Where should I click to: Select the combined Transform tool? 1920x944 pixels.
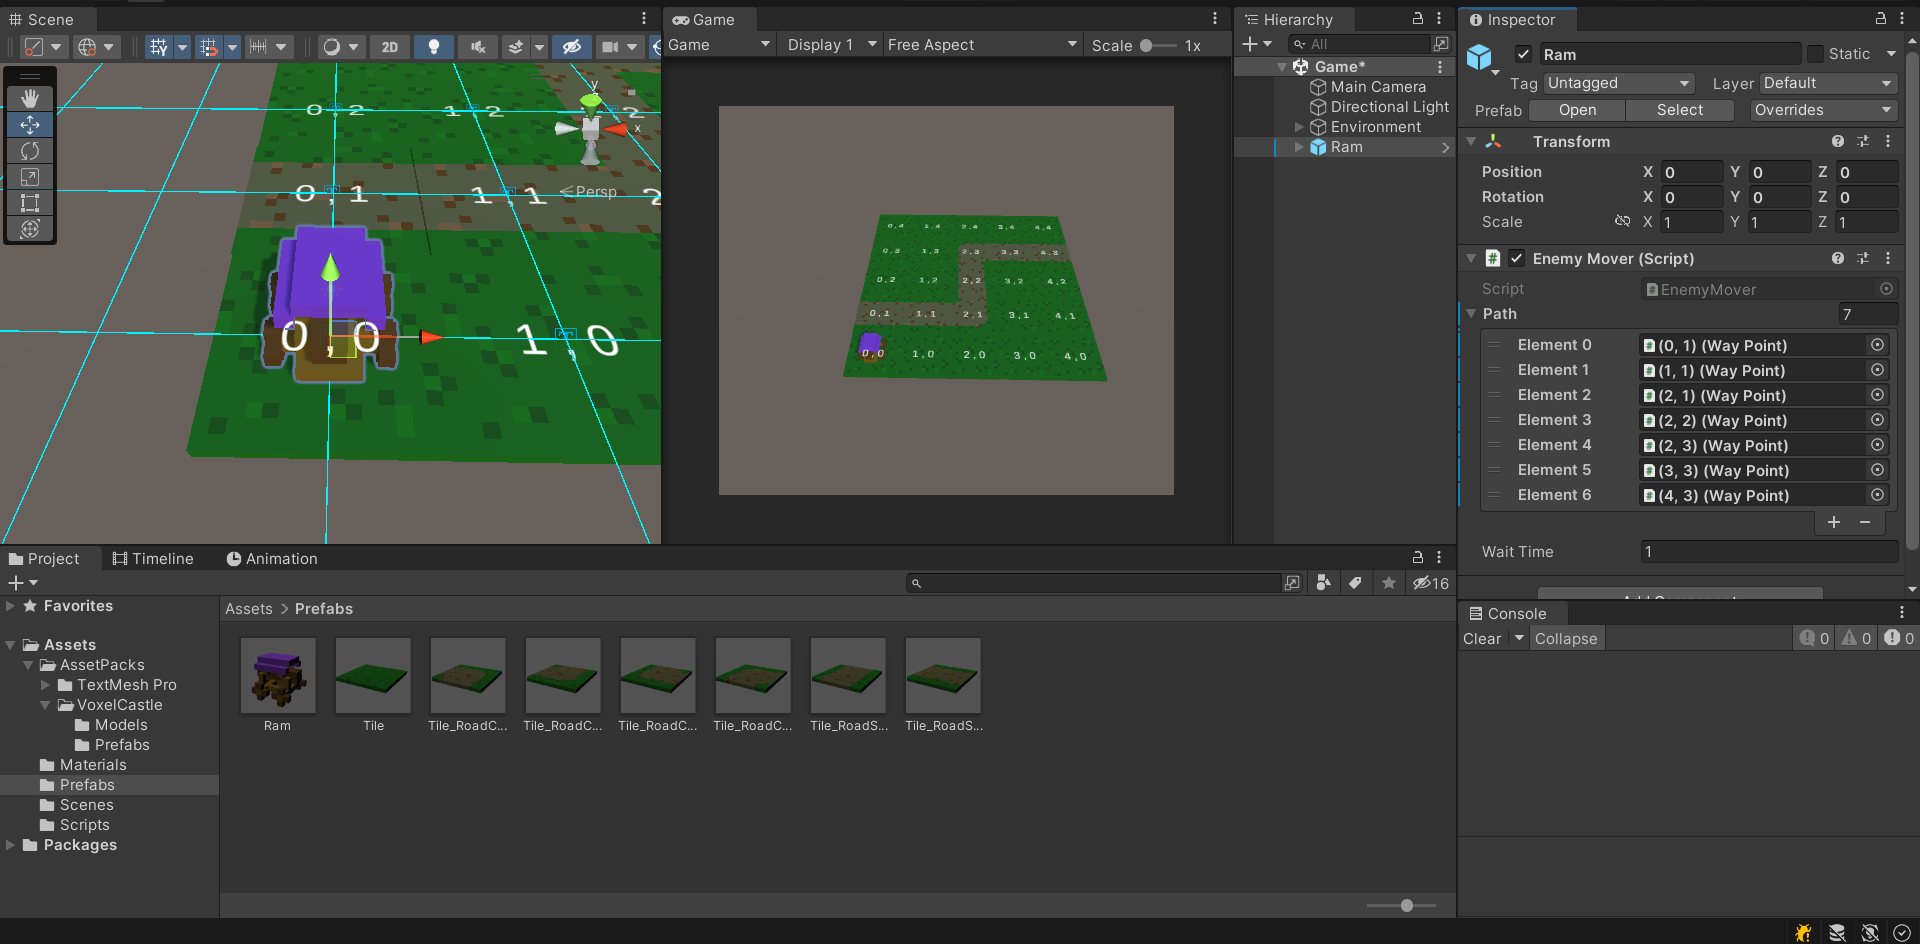(30, 229)
